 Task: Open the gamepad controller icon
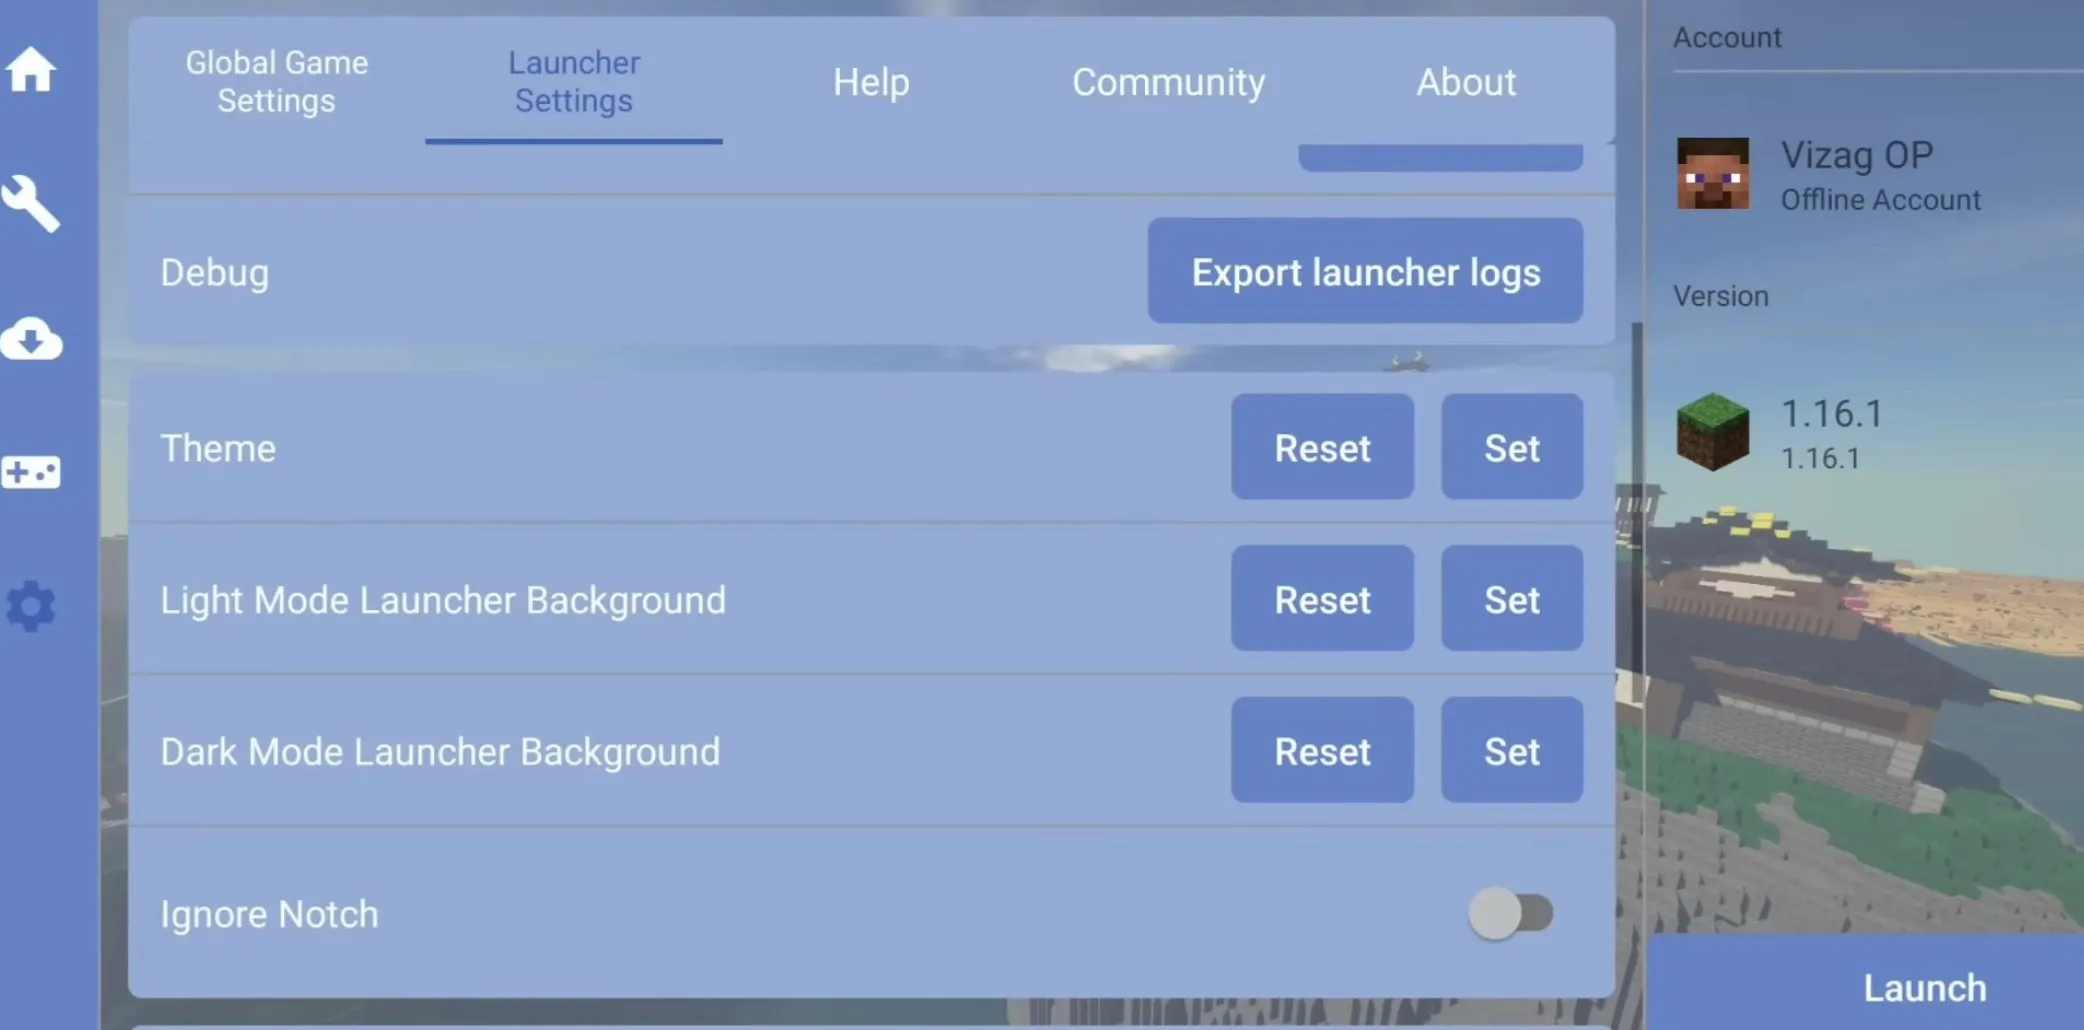(x=31, y=472)
